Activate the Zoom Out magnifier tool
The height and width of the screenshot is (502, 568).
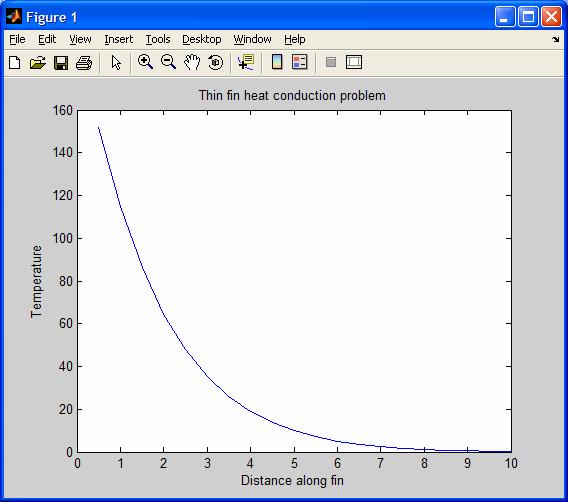pyautogui.click(x=168, y=62)
